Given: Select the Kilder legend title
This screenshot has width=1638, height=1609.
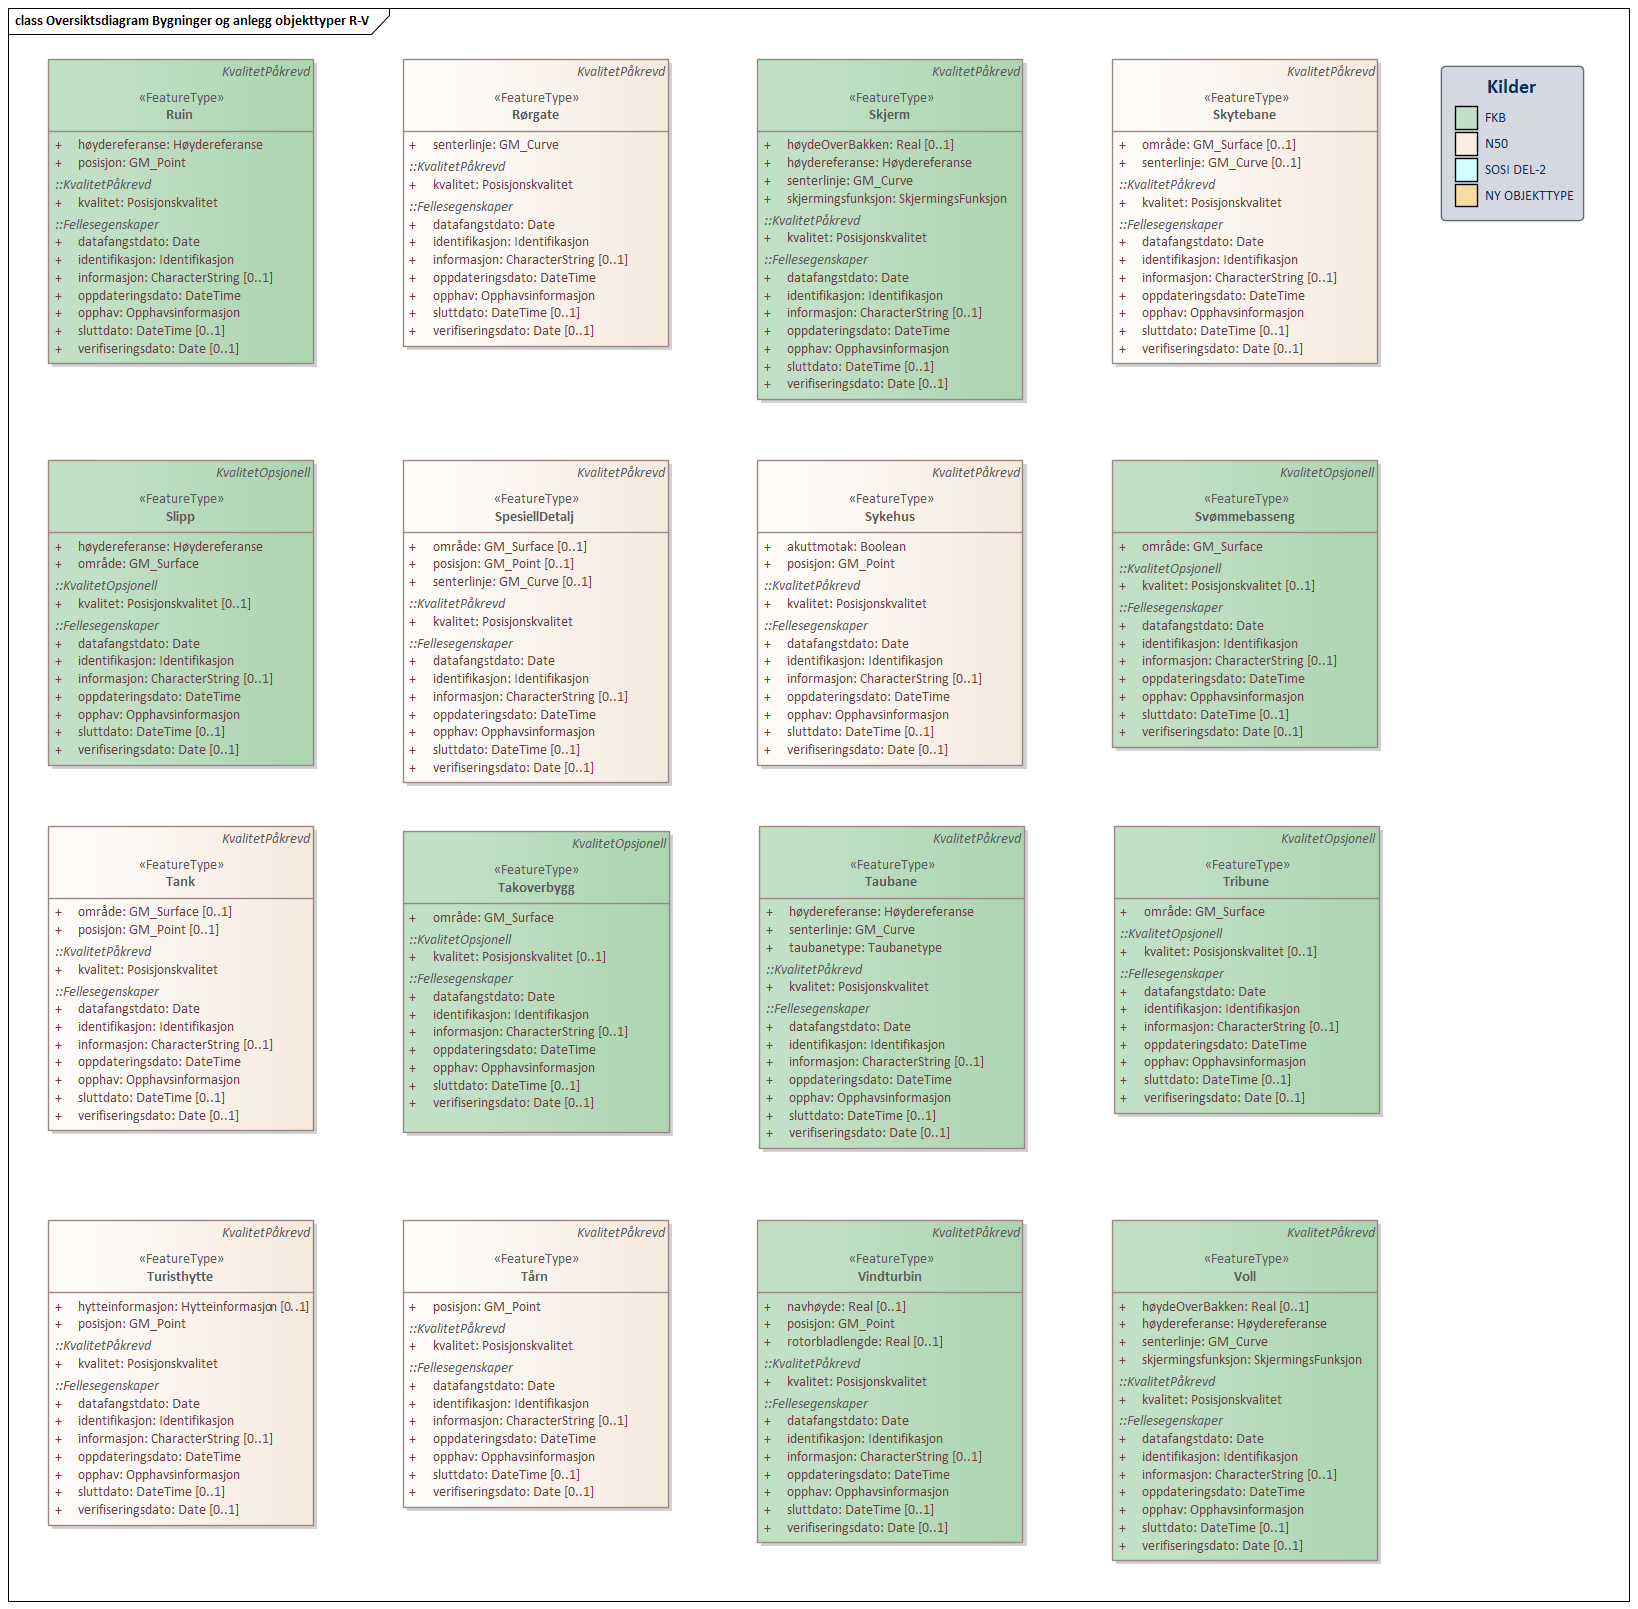Looking at the screenshot, I should (1511, 87).
